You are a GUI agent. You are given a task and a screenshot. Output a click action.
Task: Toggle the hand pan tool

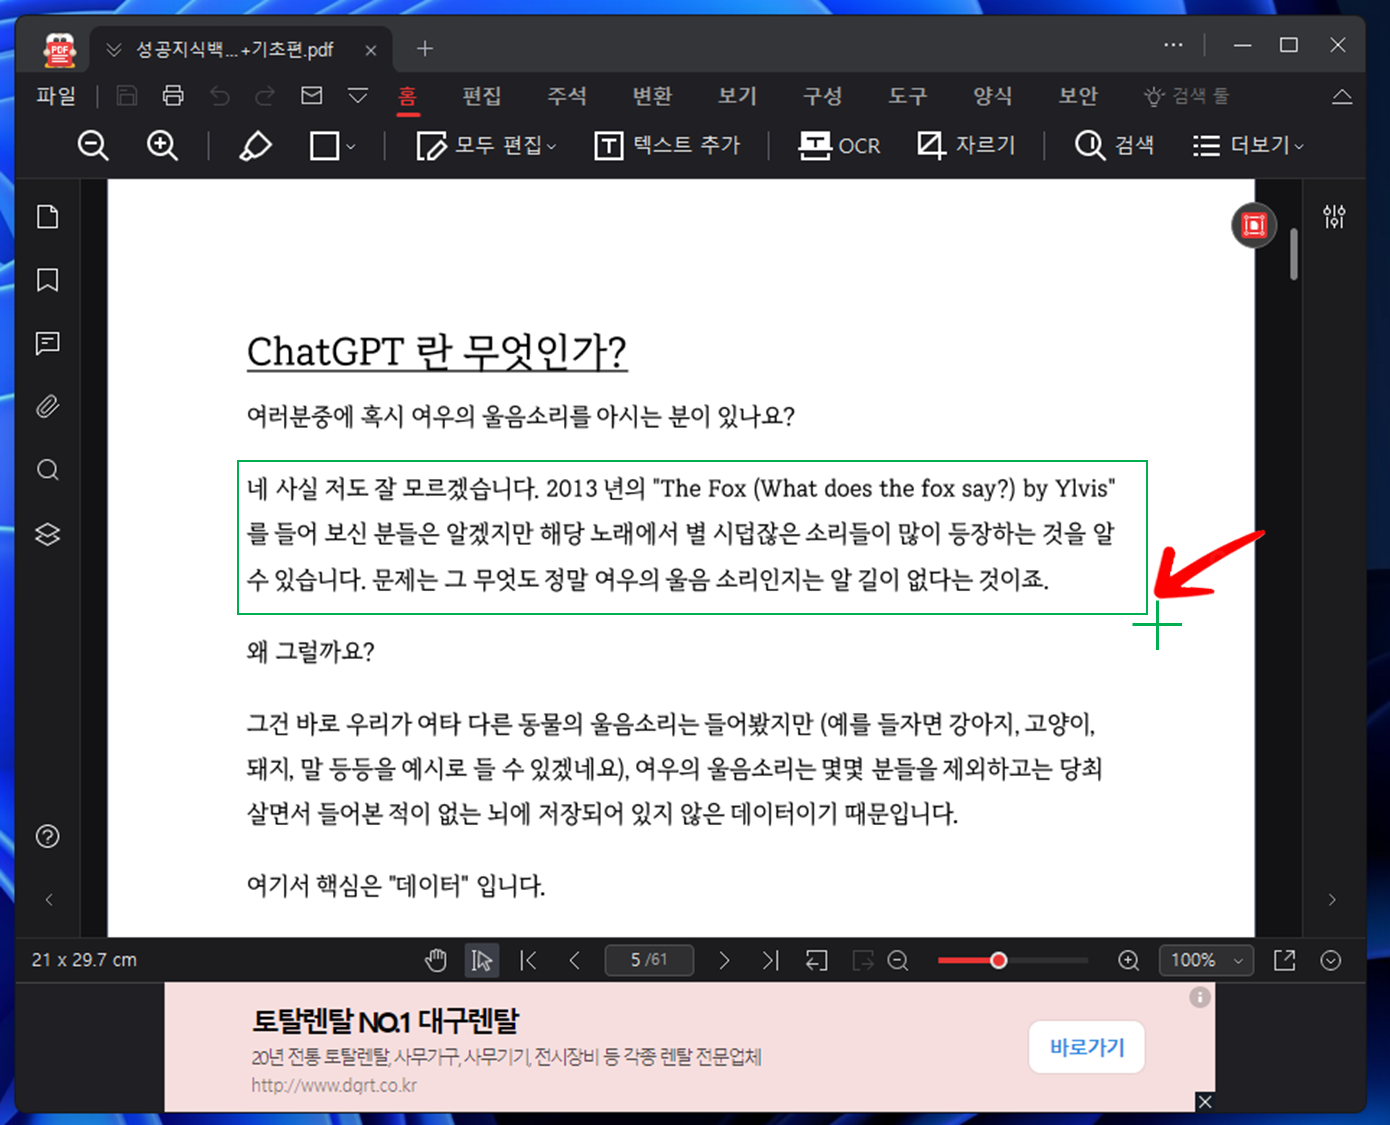[436, 959]
